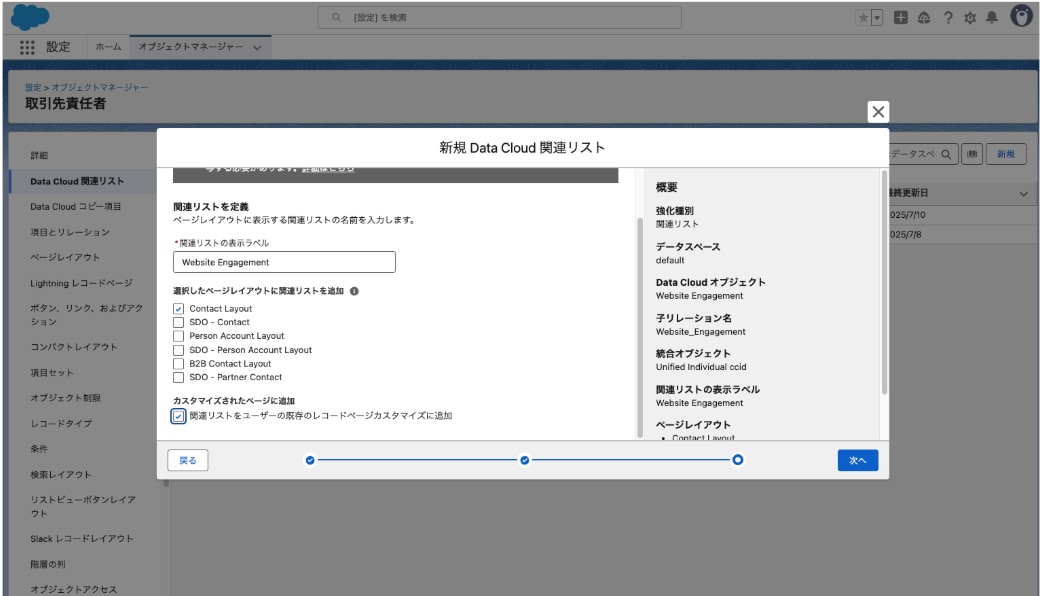Expand the last-updated date column header menu
Viewport: 1046px width, 596px height.
[1023, 193]
